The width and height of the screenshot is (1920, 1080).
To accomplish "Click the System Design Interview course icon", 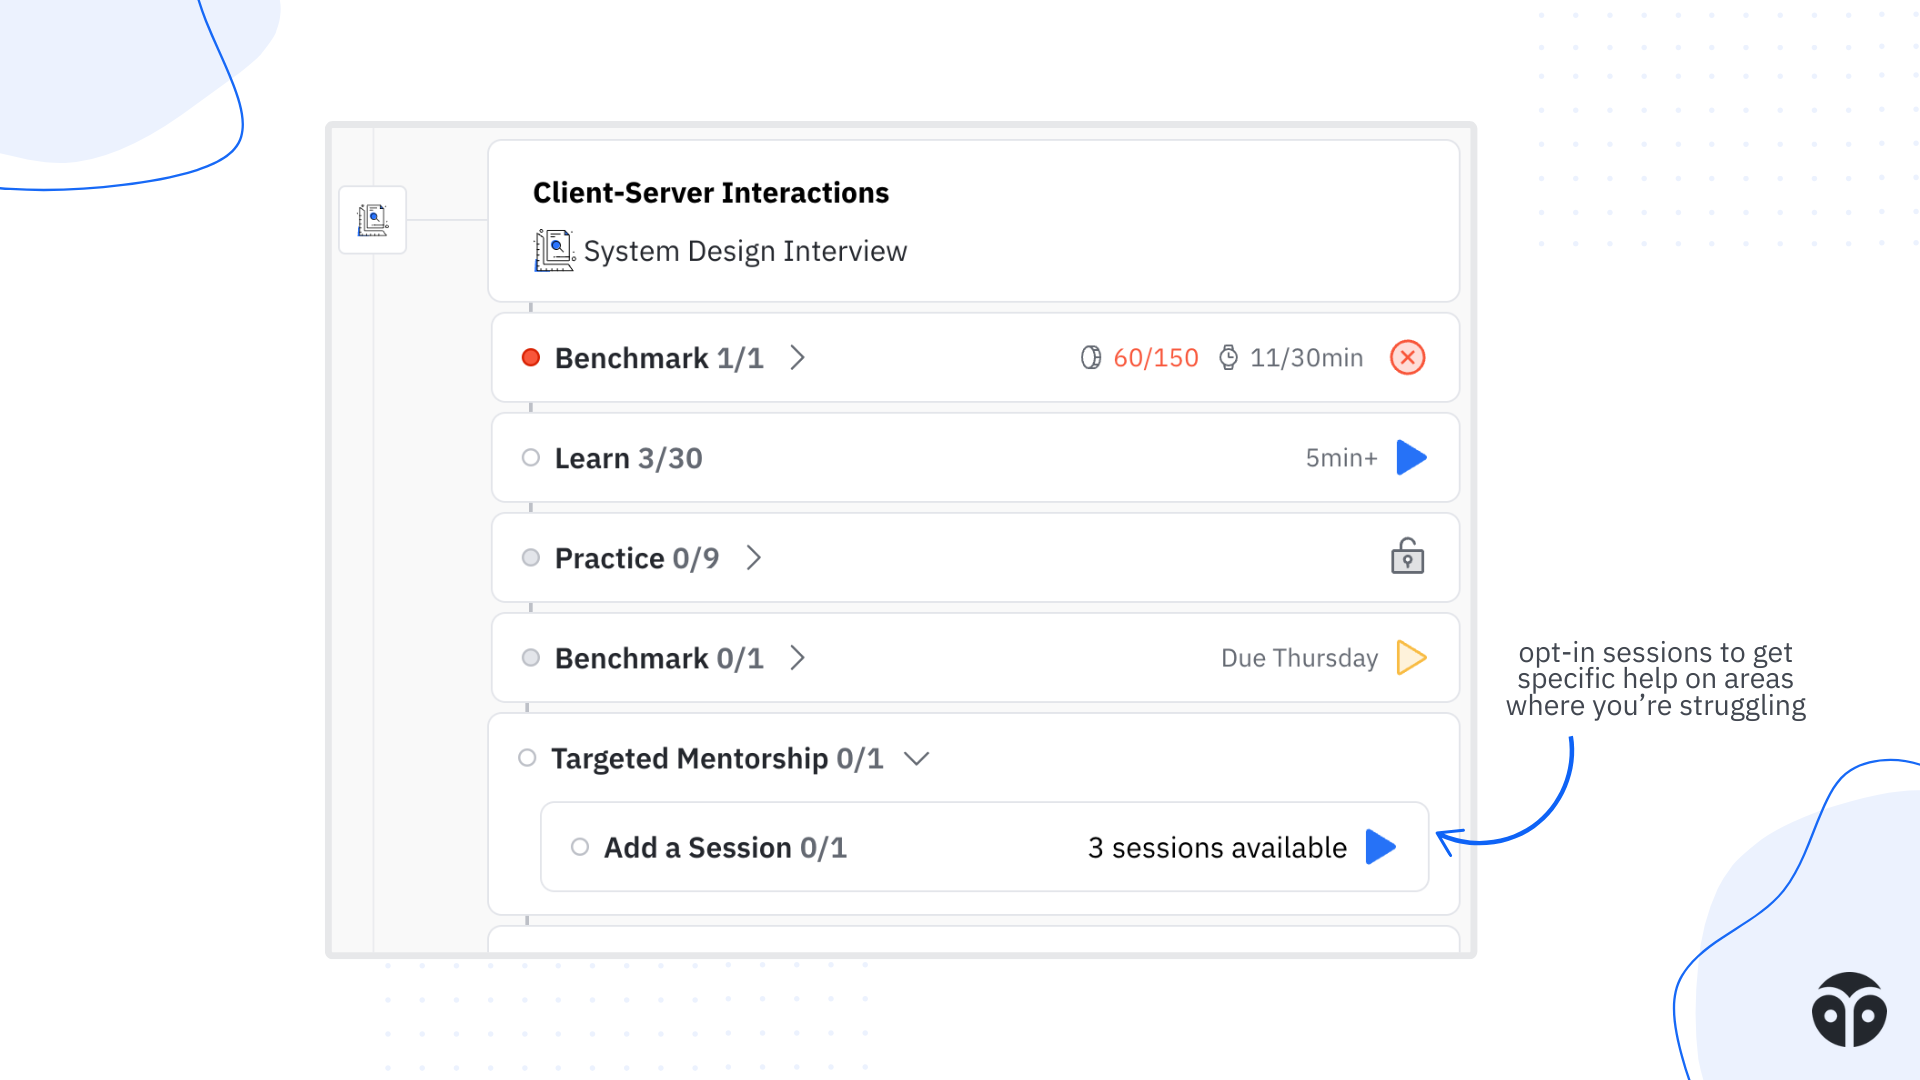I will [x=554, y=250].
